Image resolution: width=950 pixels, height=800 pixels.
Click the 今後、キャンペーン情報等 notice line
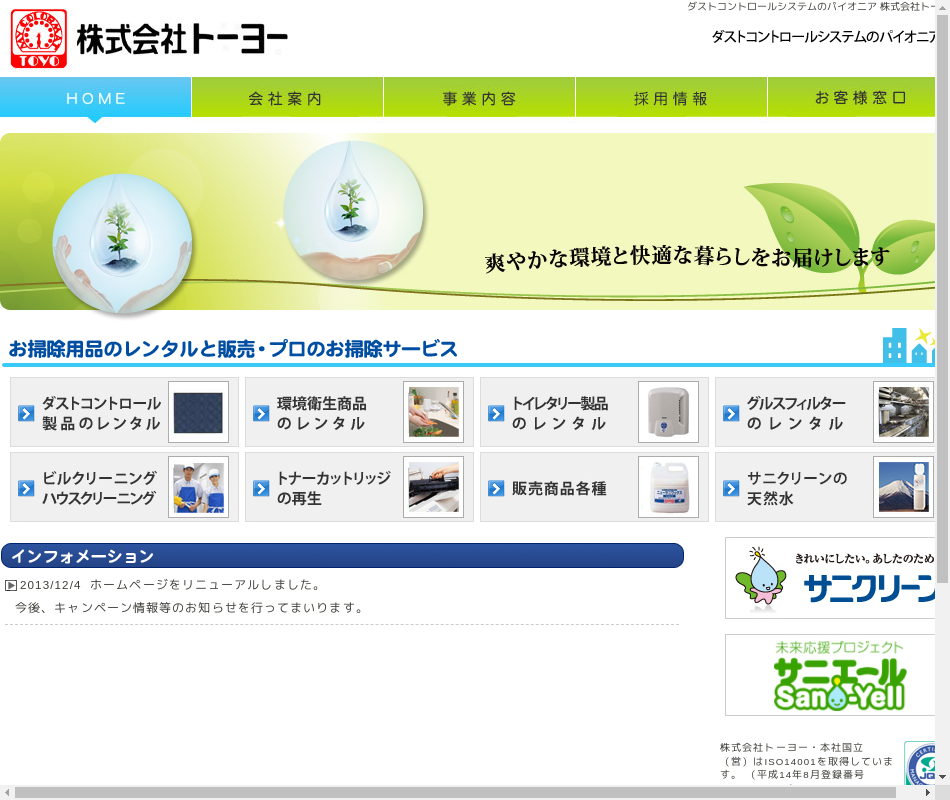(x=189, y=608)
